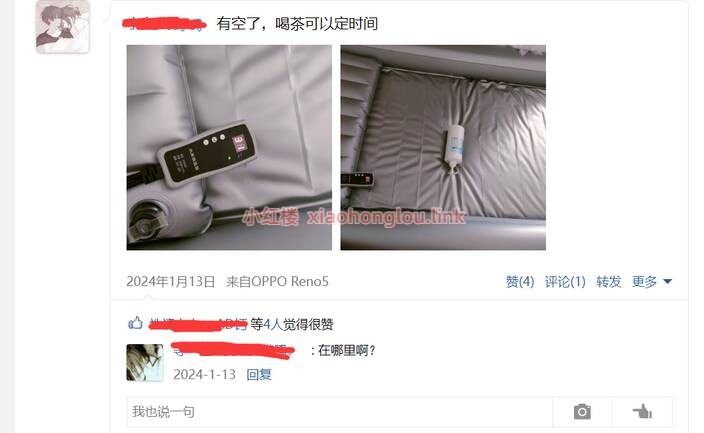Expand the 更多 dropdown arrow

click(667, 282)
